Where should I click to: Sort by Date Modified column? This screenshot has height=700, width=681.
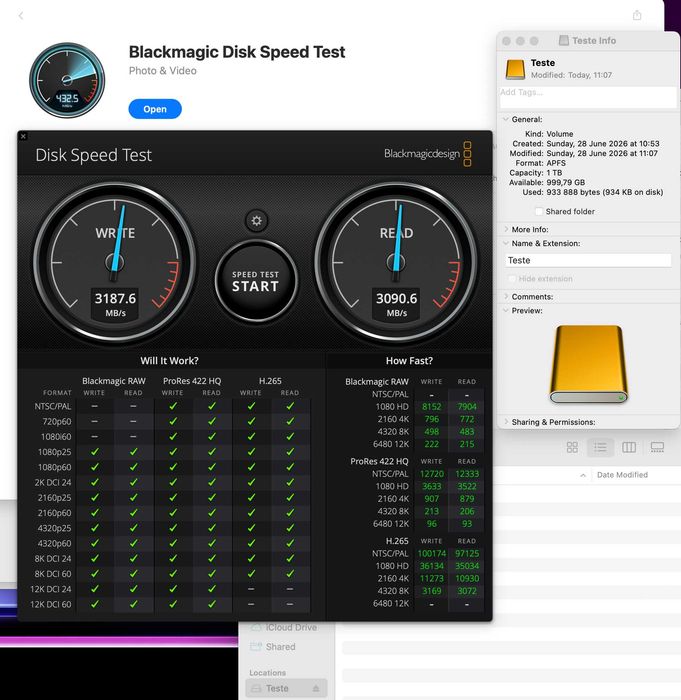pos(622,475)
